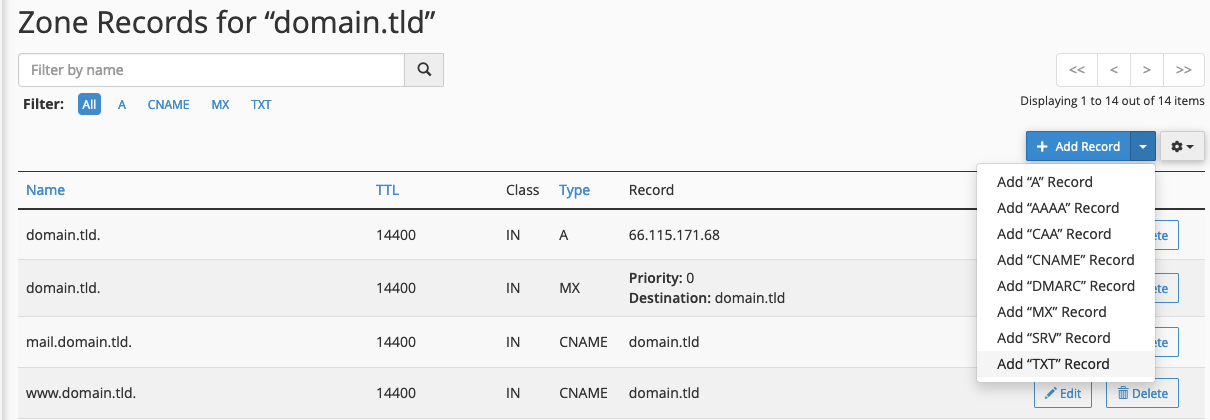Filter records by A type
Viewport: 1210px width, 420px height.
122,104
